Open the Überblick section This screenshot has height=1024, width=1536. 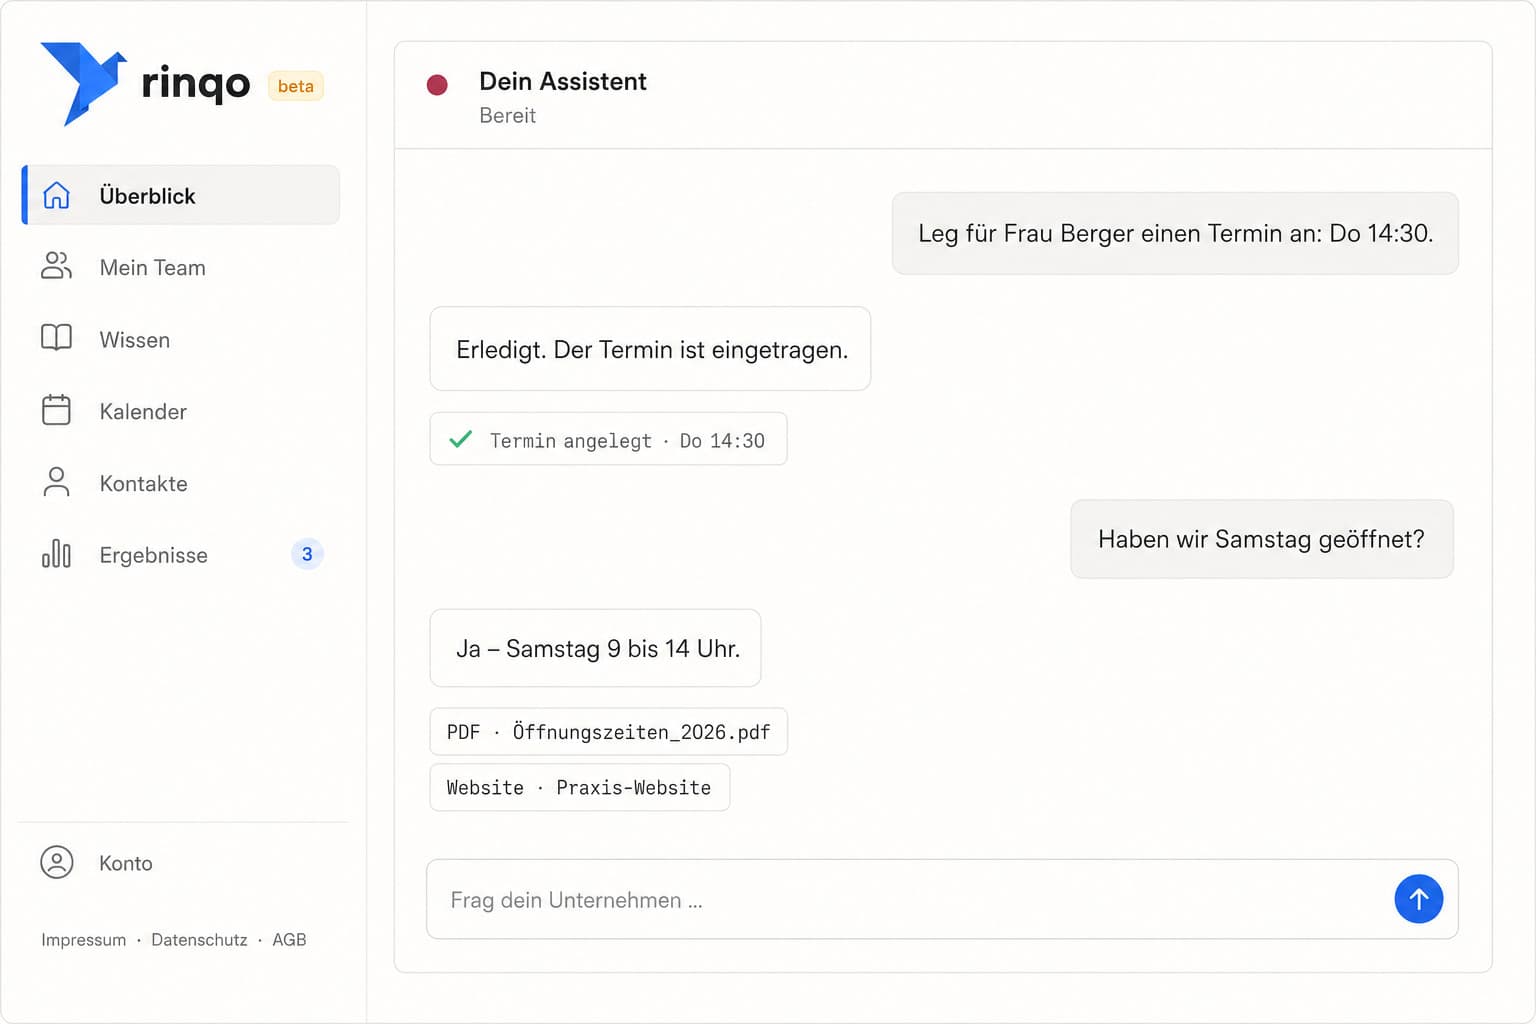[182, 195]
